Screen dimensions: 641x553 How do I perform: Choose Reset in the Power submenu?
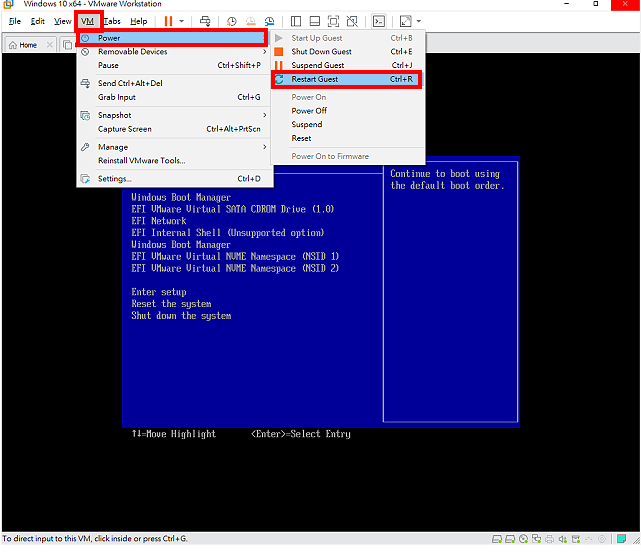[x=347, y=138]
